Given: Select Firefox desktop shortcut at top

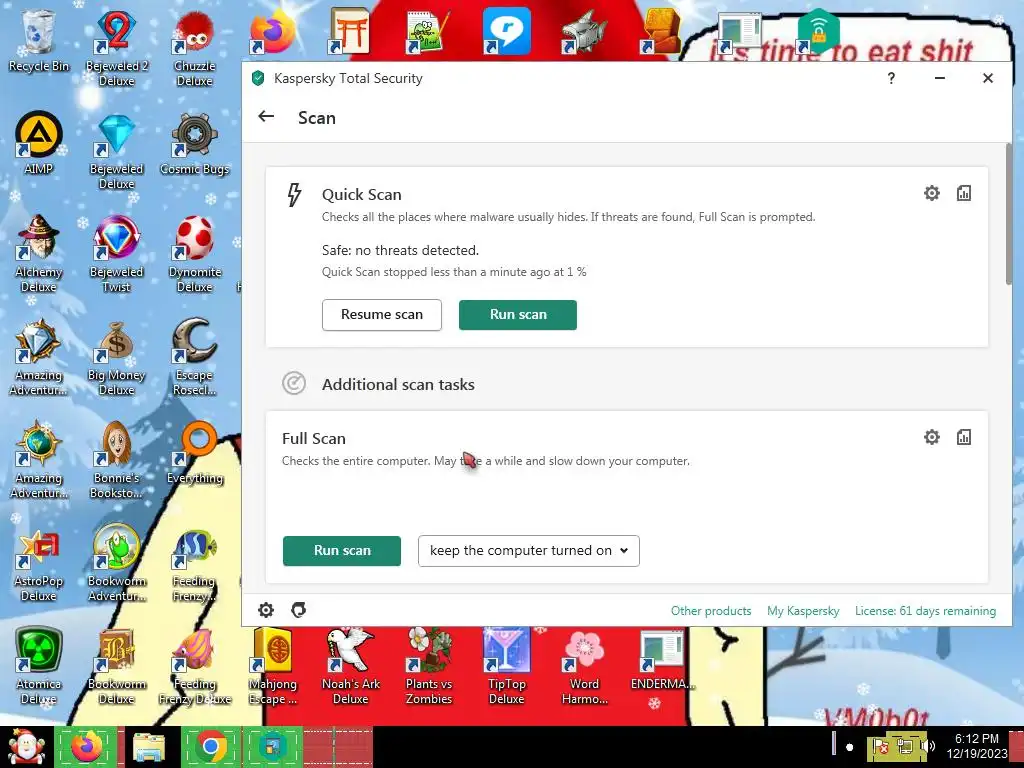Looking at the screenshot, I should 273,31.
